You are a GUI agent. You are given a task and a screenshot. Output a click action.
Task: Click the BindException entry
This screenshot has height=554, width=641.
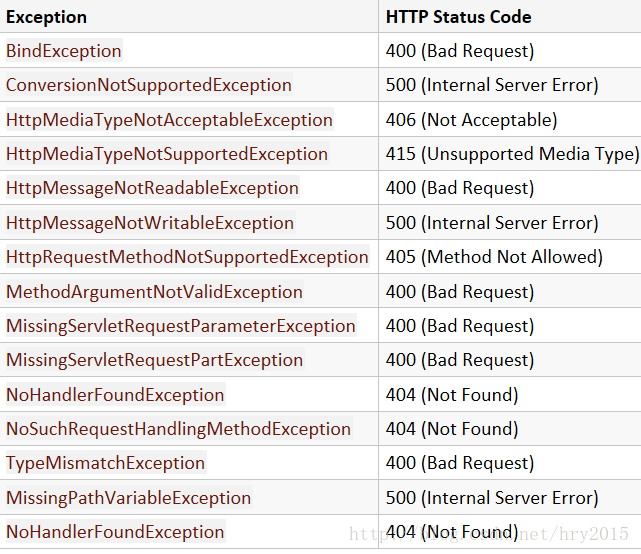(x=64, y=51)
